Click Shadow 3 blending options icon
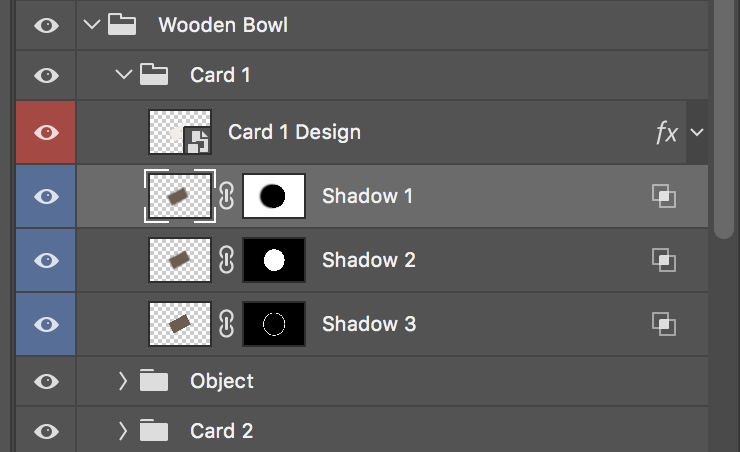This screenshot has width=740, height=452. 663,324
